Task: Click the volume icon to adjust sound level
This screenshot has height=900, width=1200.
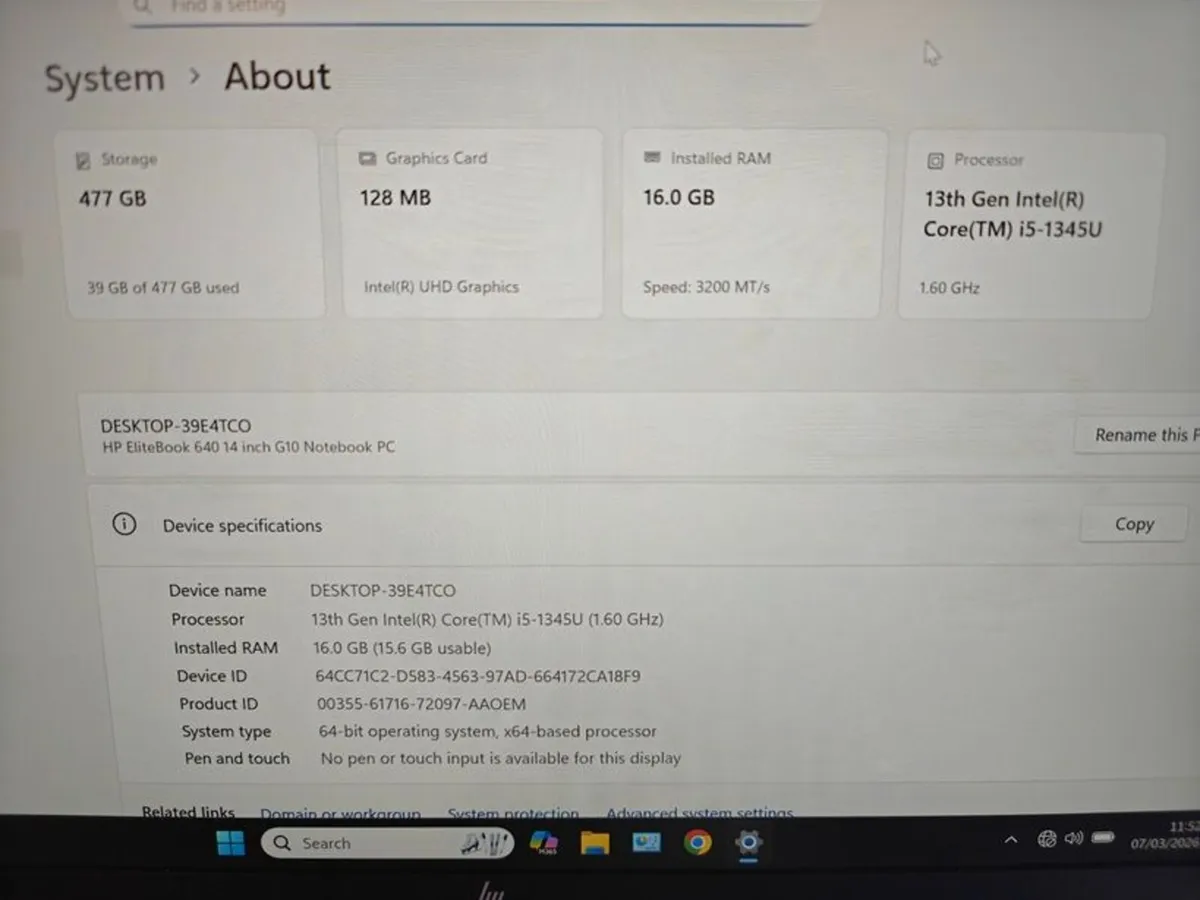Action: pos(1073,839)
